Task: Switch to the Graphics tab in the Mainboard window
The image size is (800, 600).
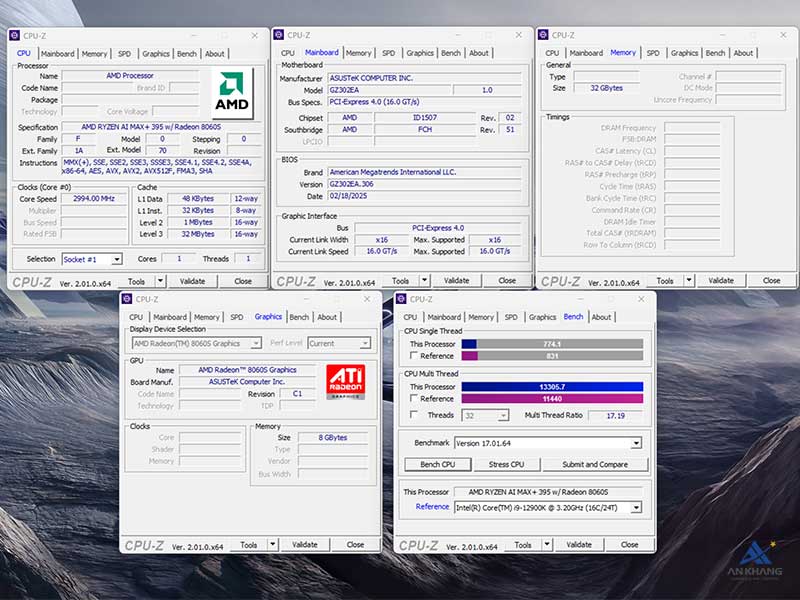Action: coord(420,53)
